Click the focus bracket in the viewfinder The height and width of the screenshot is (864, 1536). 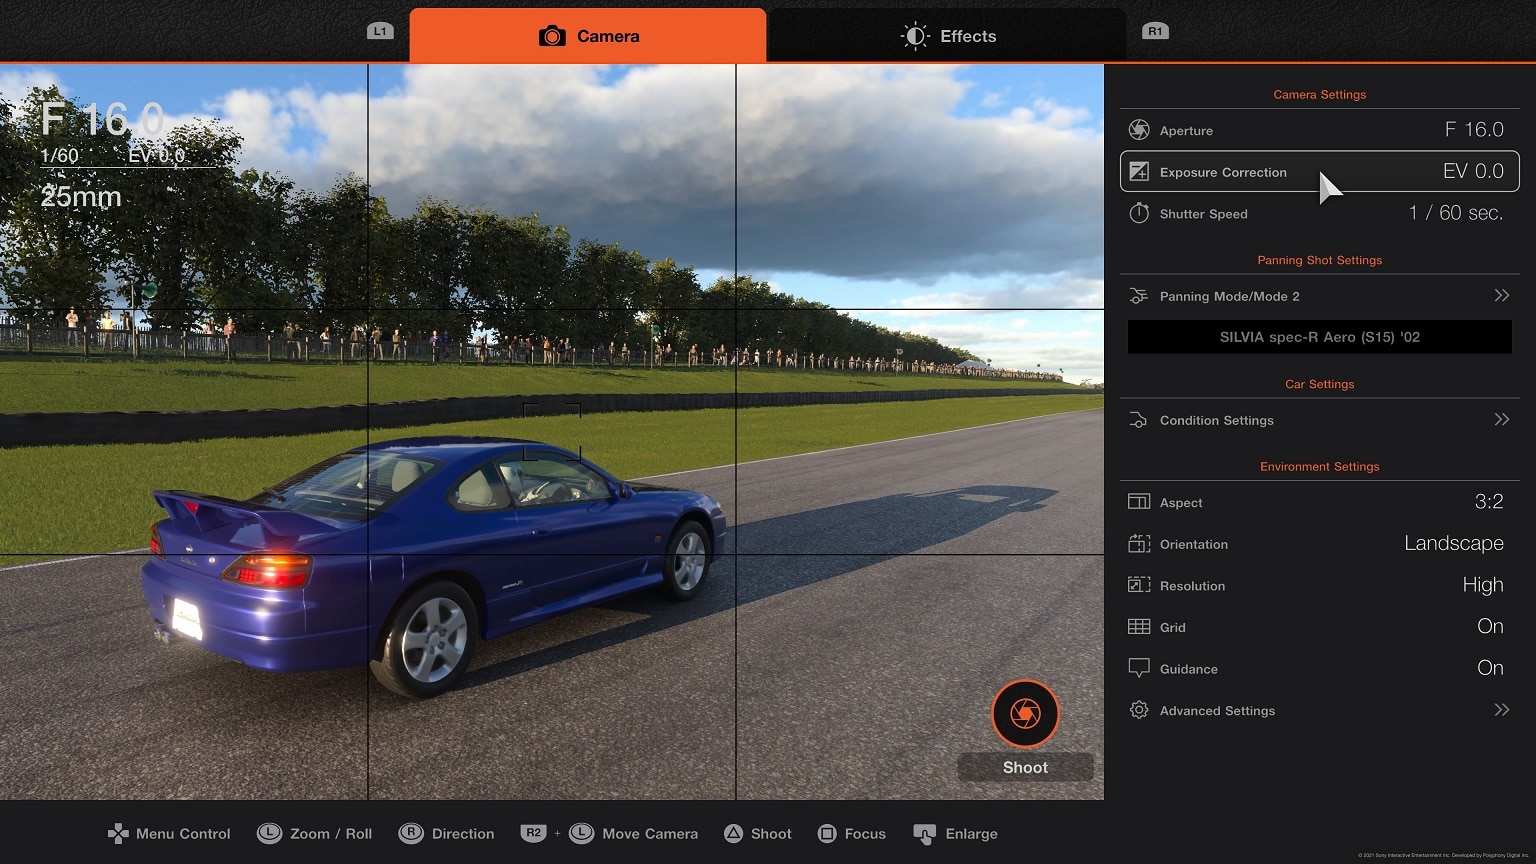pyautogui.click(x=552, y=432)
